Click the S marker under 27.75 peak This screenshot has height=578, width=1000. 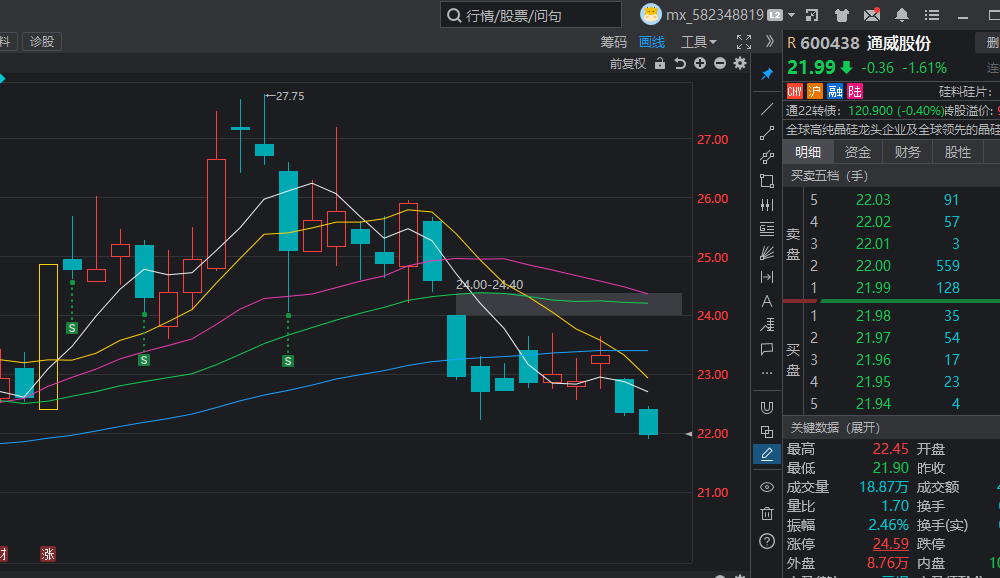(288, 361)
